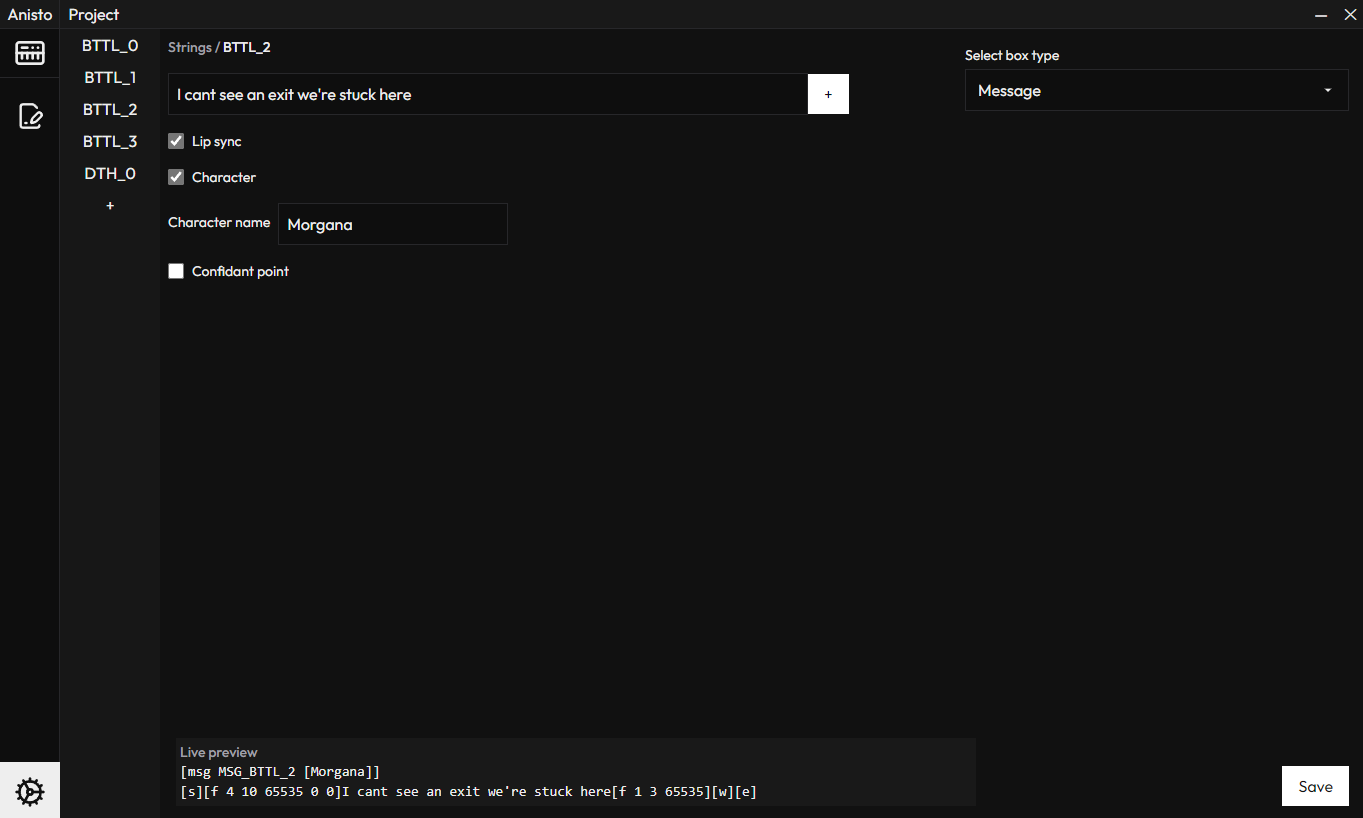1363x818 pixels.
Task: Select the BTTL_2 string
Action: click(x=110, y=110)
